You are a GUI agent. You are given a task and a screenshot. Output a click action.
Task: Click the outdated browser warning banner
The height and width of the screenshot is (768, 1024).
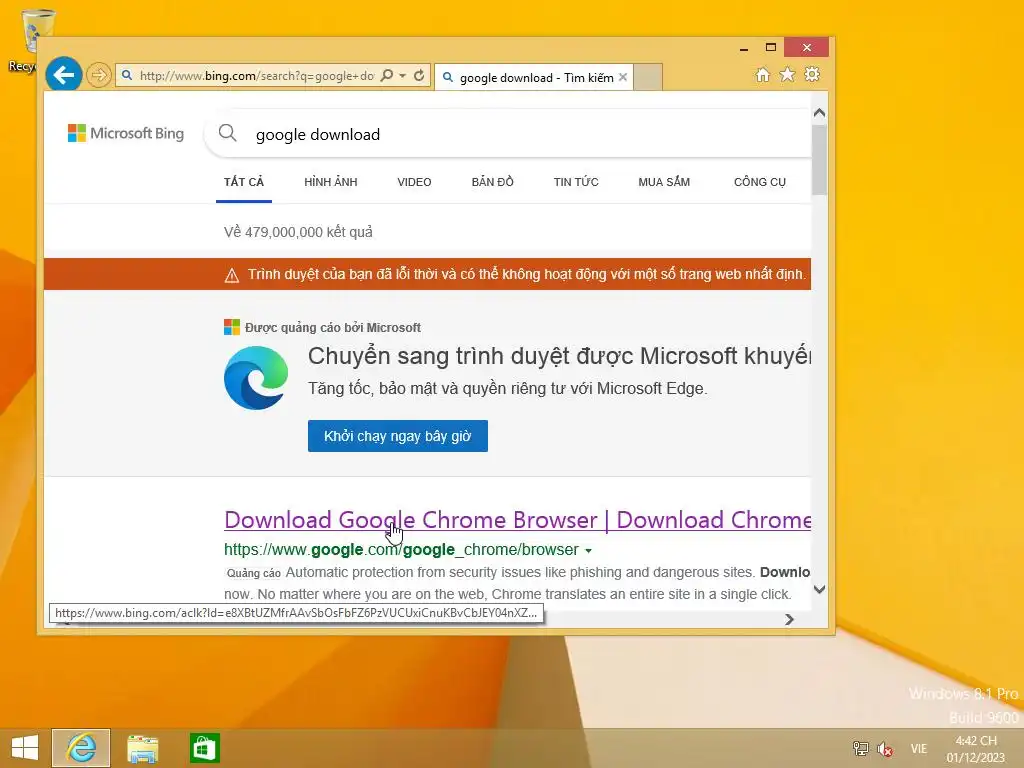[427, 274]
